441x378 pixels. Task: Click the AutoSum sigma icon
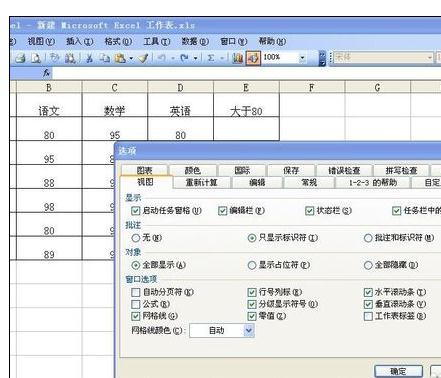coord(211,58)
